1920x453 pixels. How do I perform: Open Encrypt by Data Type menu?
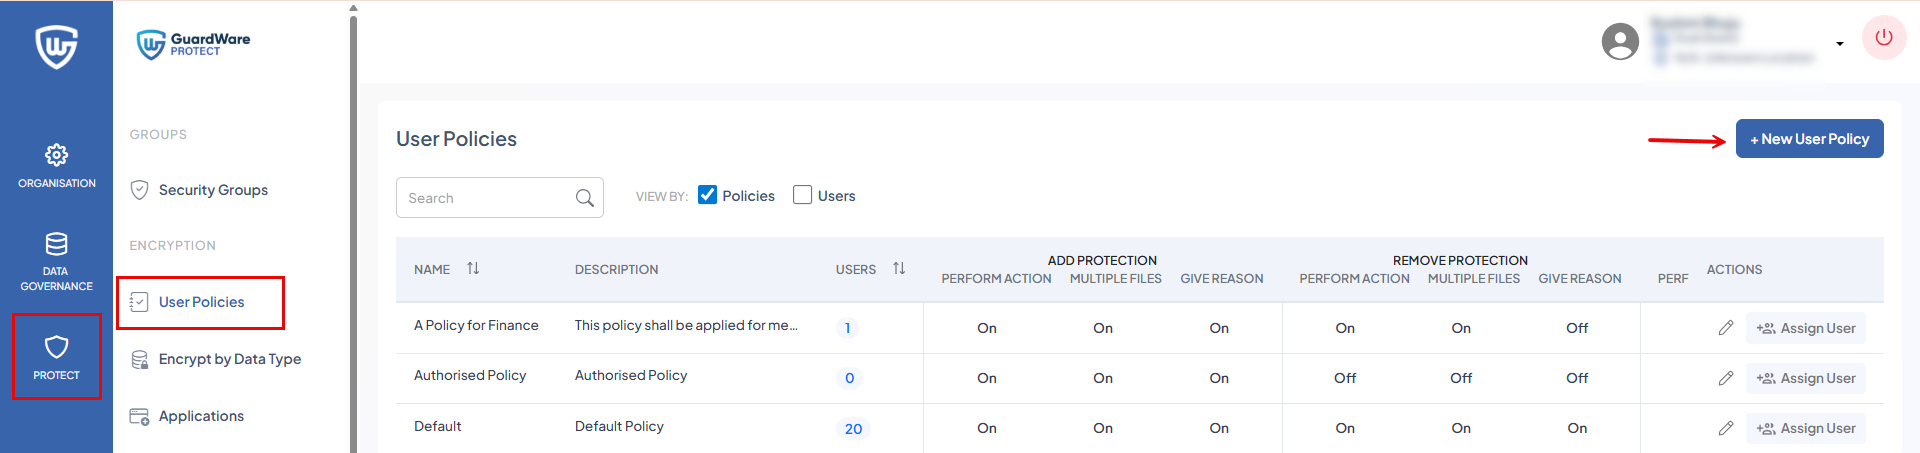pyautogui.click(x=229, y=359)
